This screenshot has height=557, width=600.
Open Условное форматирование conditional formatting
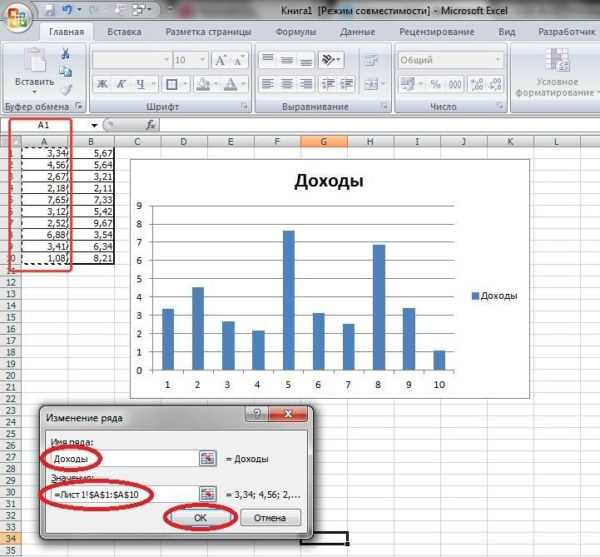click(x=556, y=73)
